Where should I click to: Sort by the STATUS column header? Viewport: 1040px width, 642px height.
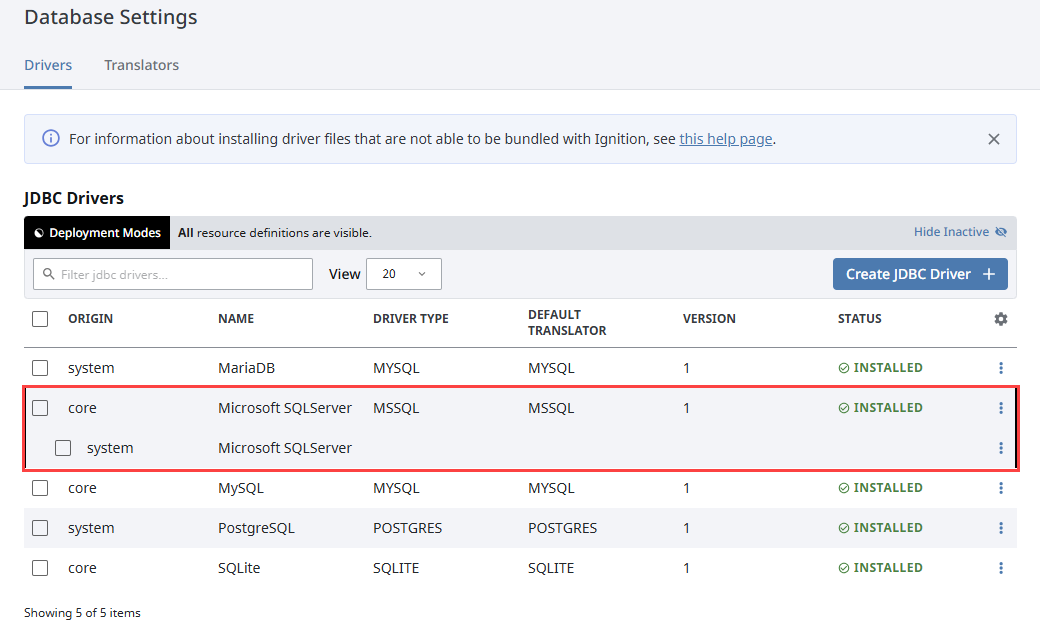(x=860, y=319)
